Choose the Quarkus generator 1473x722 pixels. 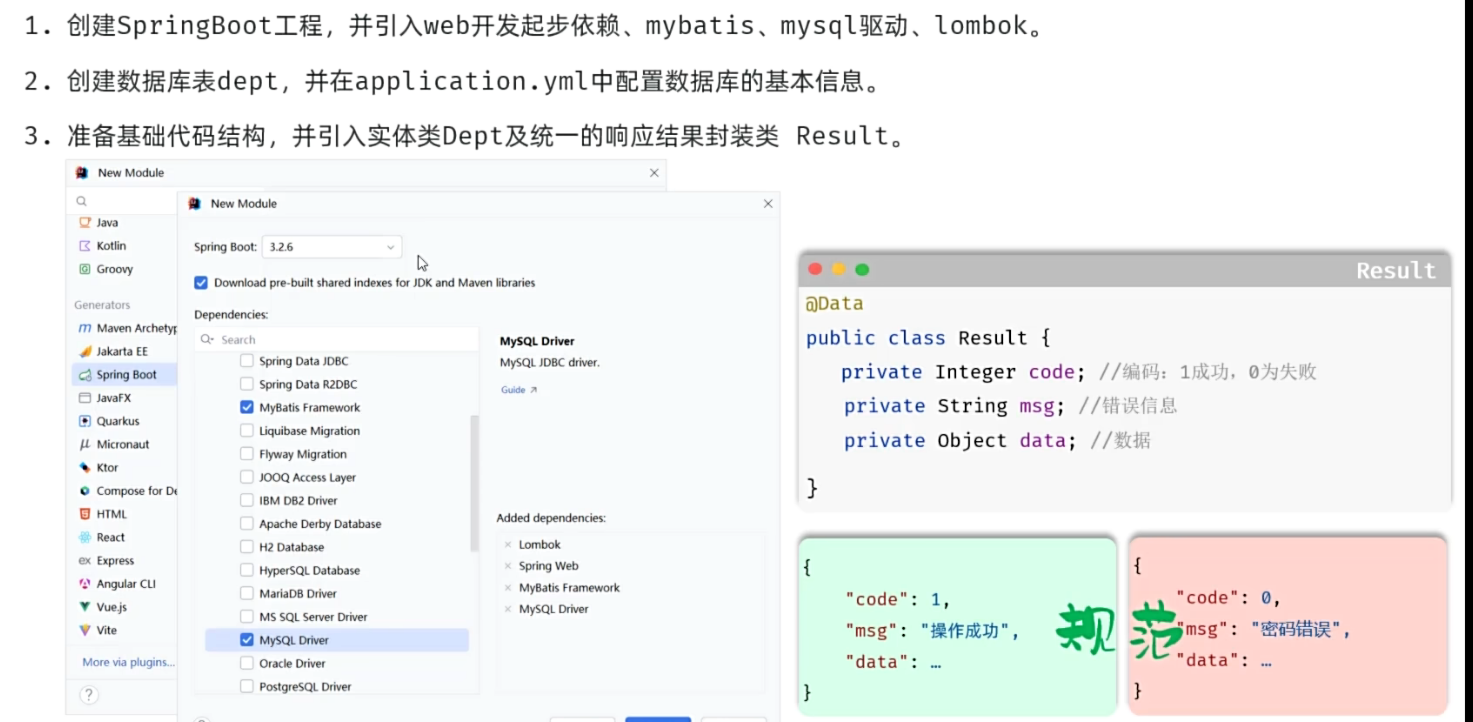pyautogui.click(x=109, y=421)
